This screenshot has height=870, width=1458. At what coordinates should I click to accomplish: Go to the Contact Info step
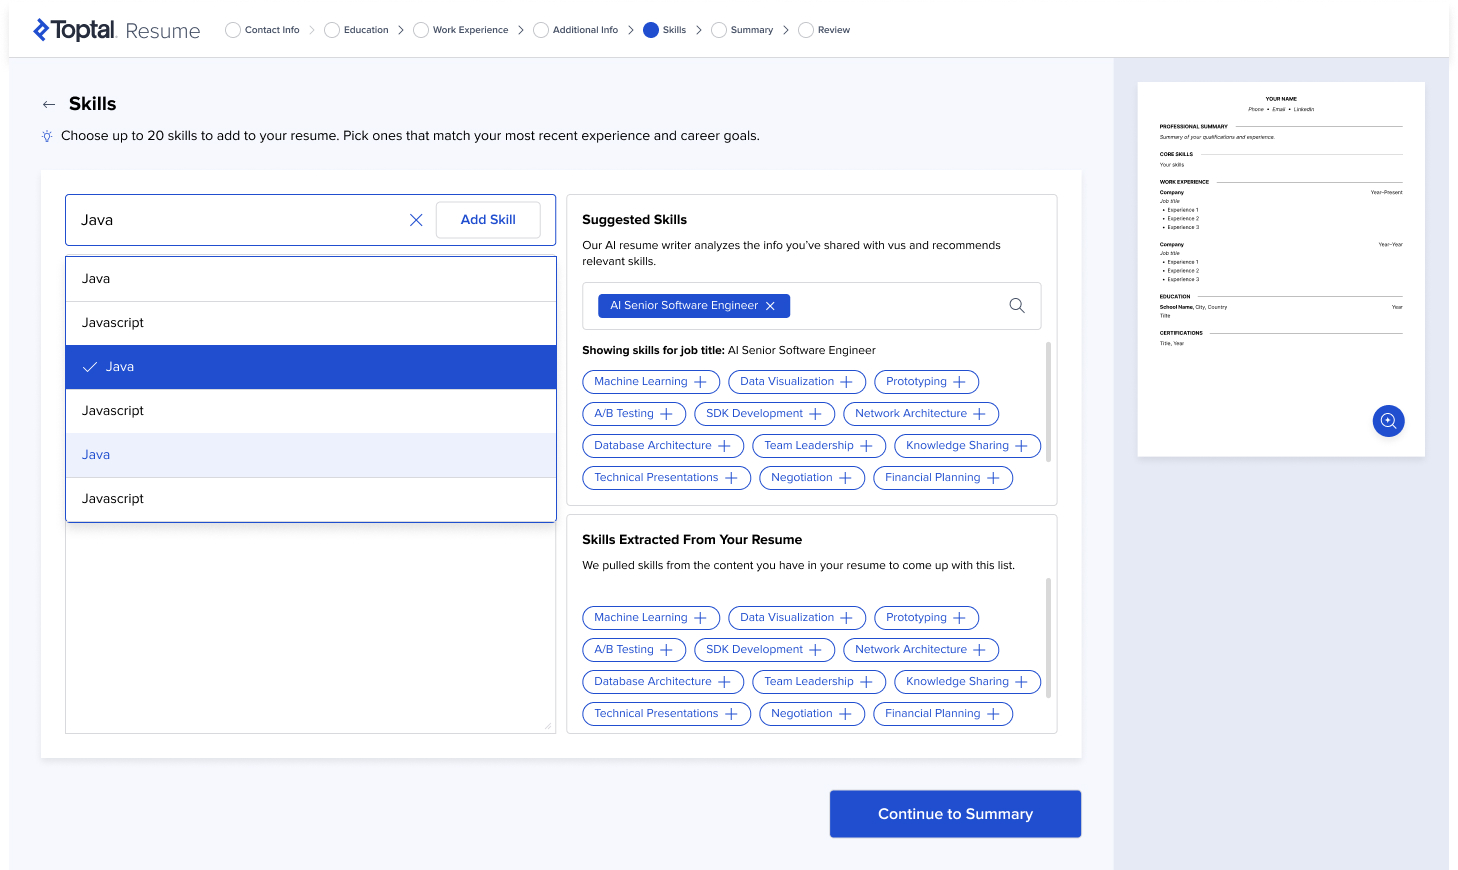[x=262, y=30]
